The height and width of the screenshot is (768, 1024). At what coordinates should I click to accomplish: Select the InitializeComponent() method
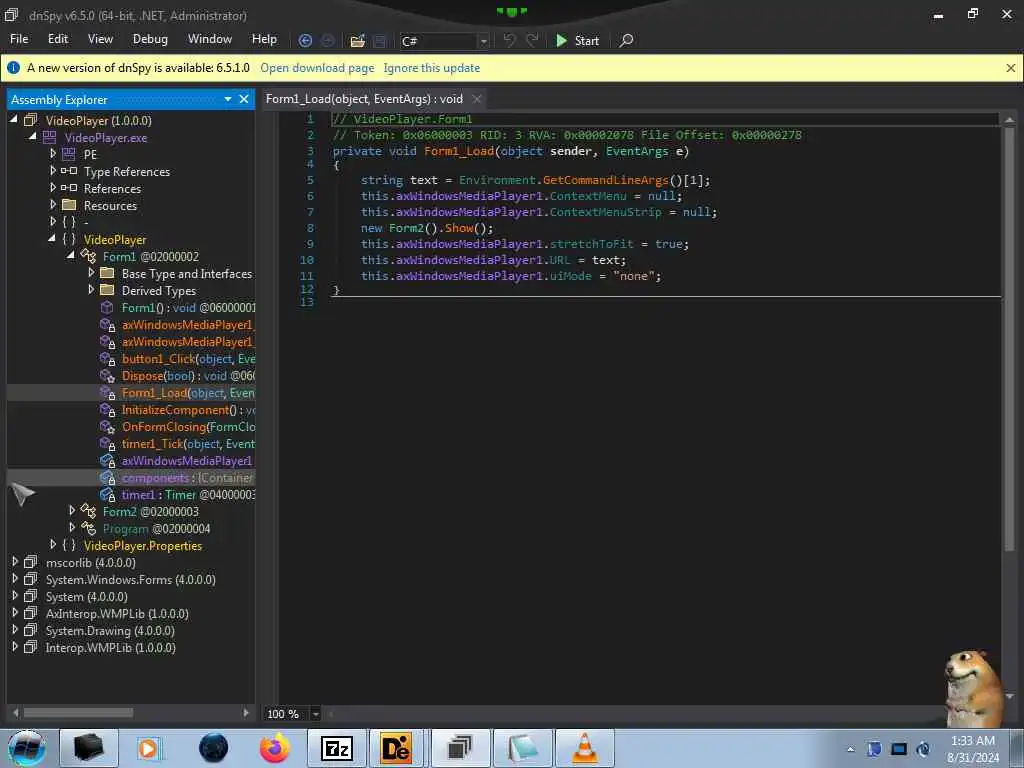coord(188,409)
